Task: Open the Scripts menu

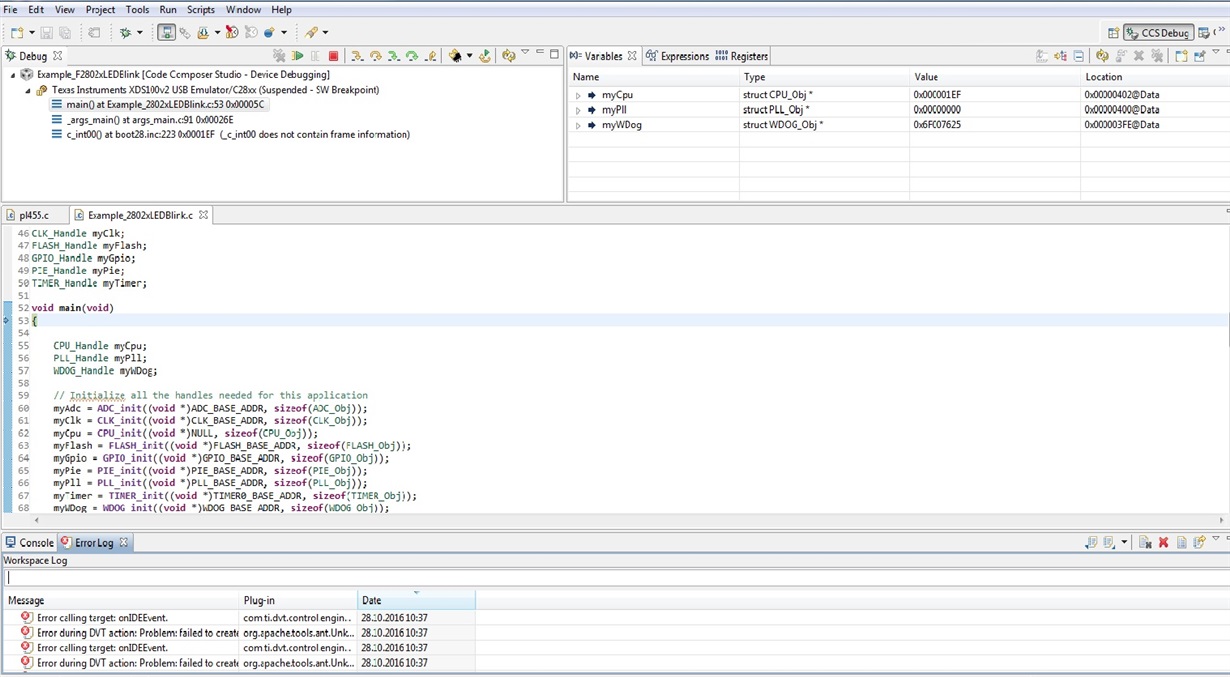Action: [200, 9]
